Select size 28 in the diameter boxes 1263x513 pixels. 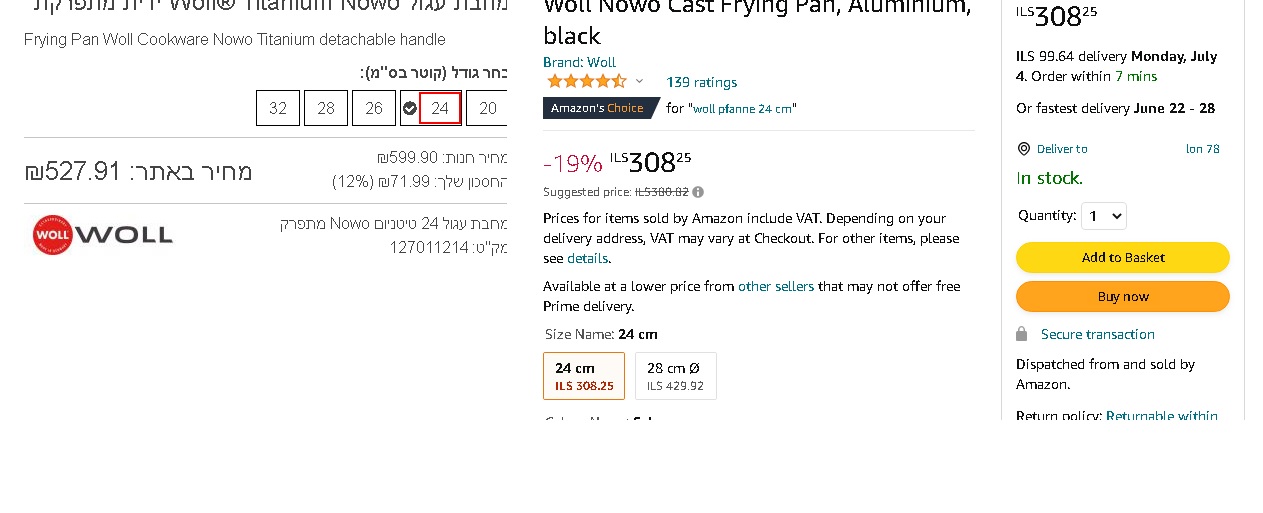point(326,108)
